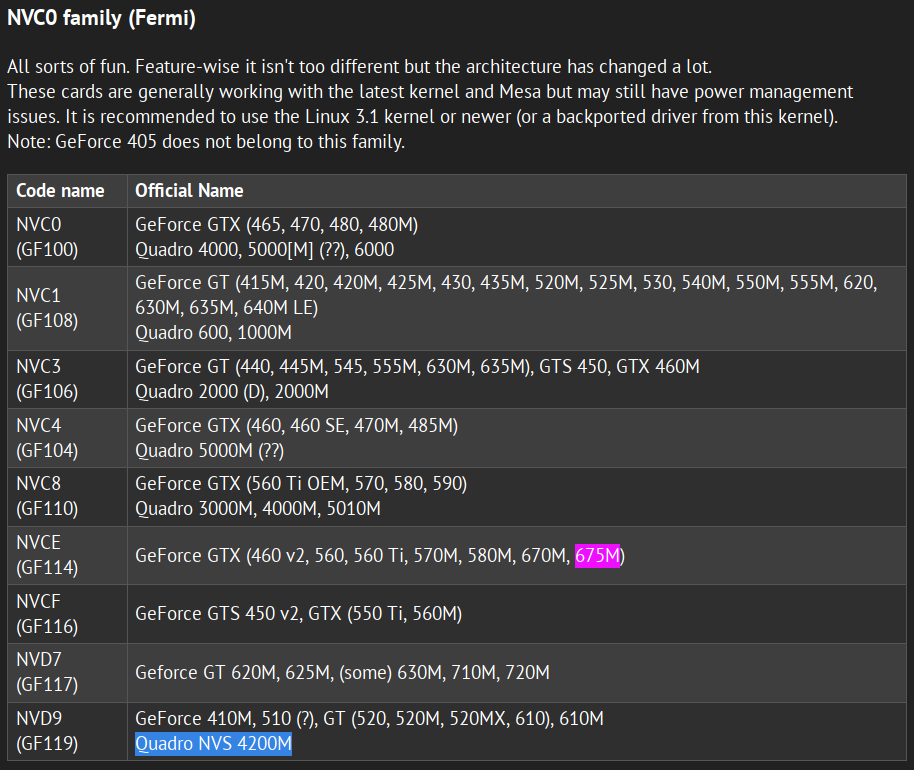Select the NVC3 (GF106) code name cell
Screen dimensions: 914x770
click(x=47, y=379)
